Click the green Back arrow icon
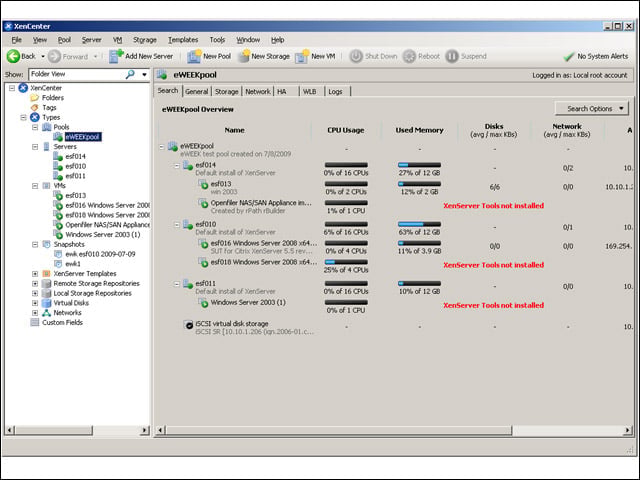640x480 pixels. click(x=13, y=56)
